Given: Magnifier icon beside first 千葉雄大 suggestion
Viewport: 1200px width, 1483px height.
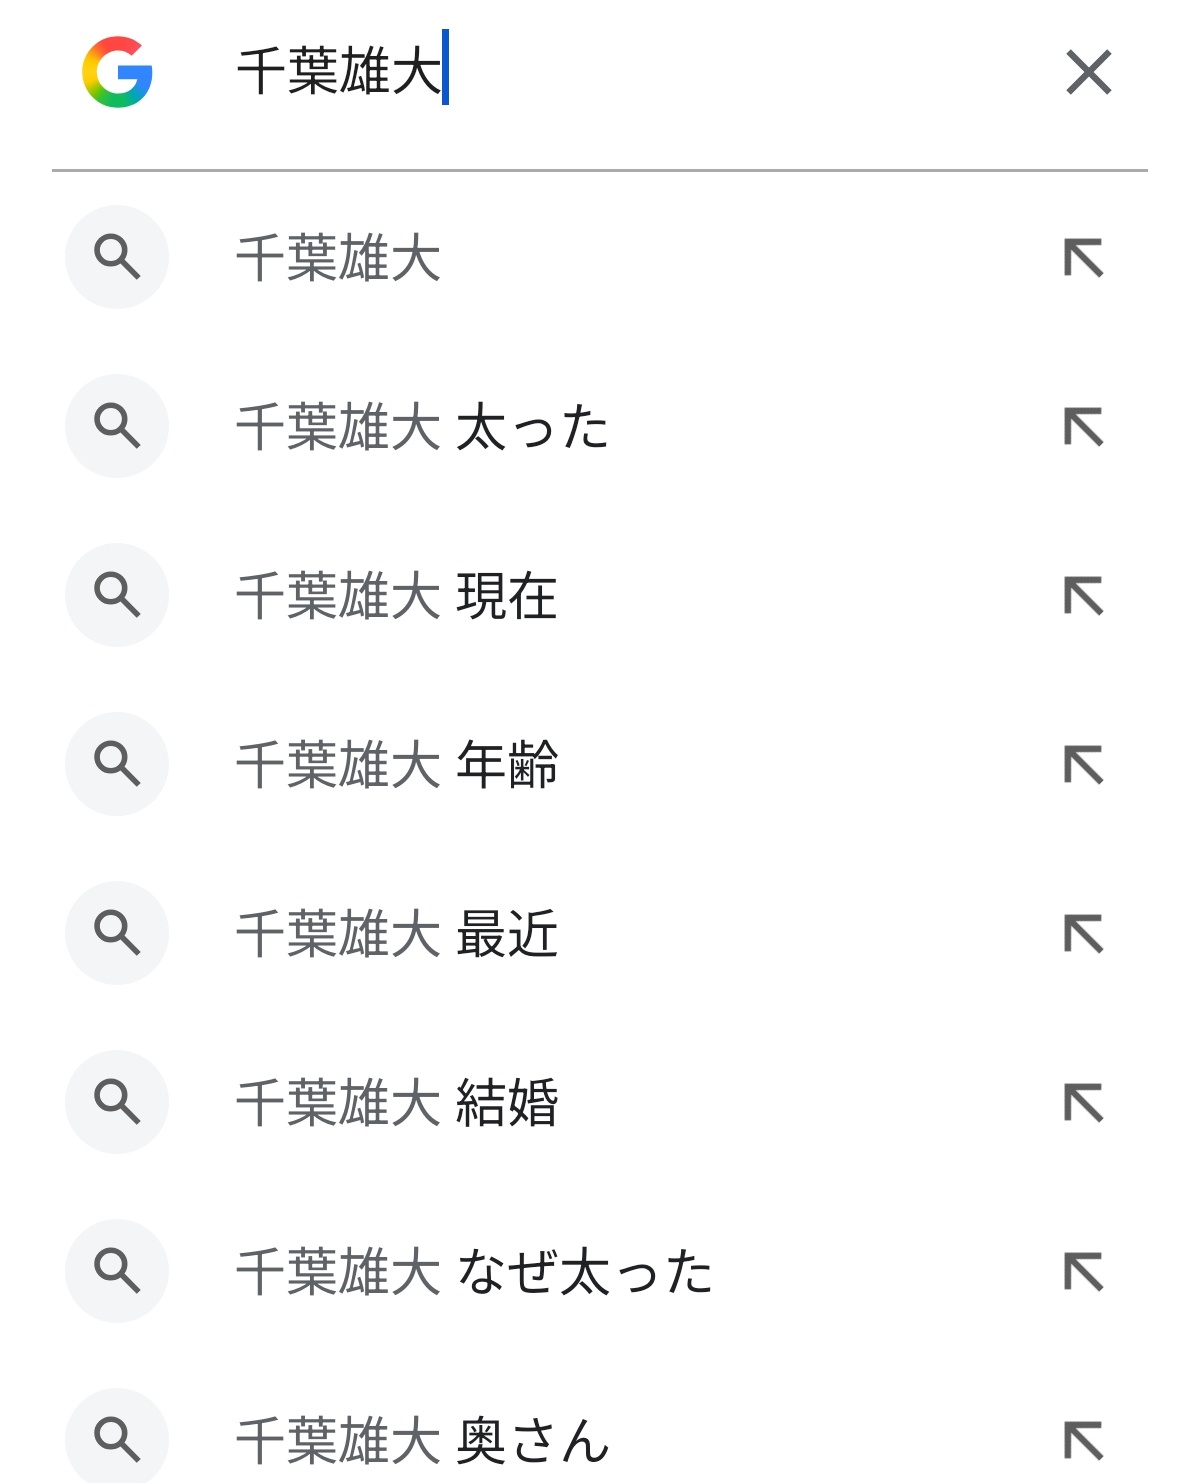Looking at the screenshot, I should pos(117,257).
